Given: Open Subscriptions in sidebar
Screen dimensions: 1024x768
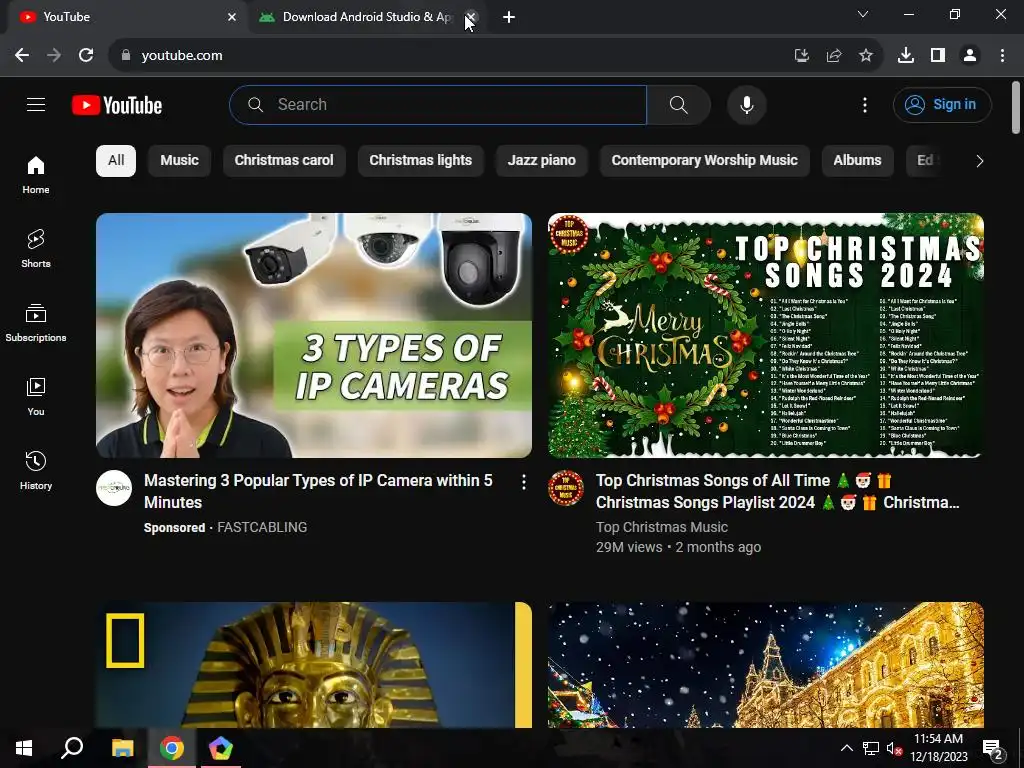Looking at the screenshot, I should point(36,323).
